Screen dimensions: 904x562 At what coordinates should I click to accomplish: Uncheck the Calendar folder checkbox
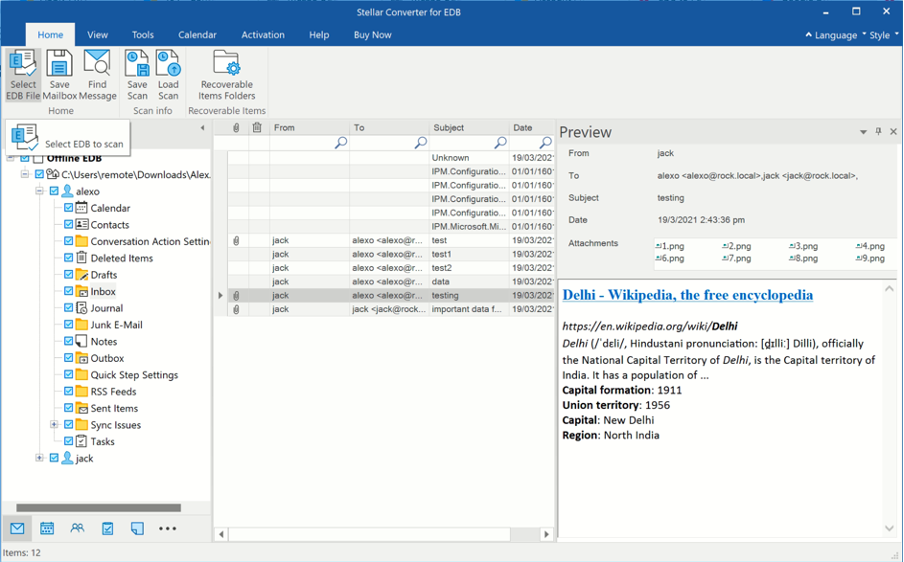tap(68, 208)
